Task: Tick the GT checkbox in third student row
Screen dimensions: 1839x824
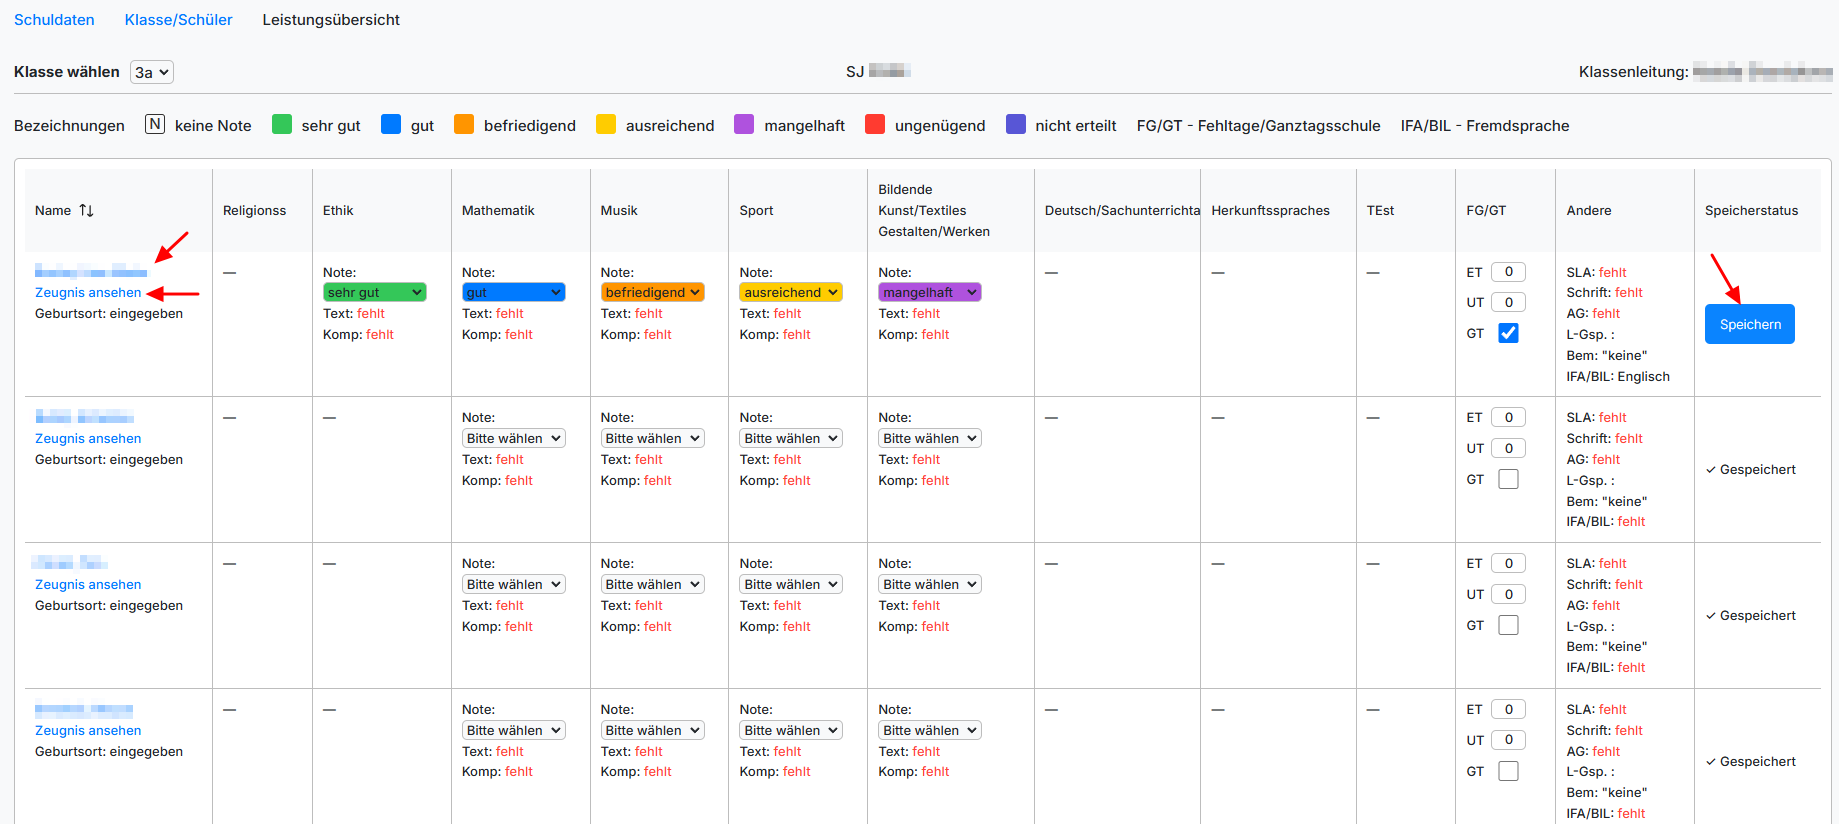Action: [x=1508, y=626]
